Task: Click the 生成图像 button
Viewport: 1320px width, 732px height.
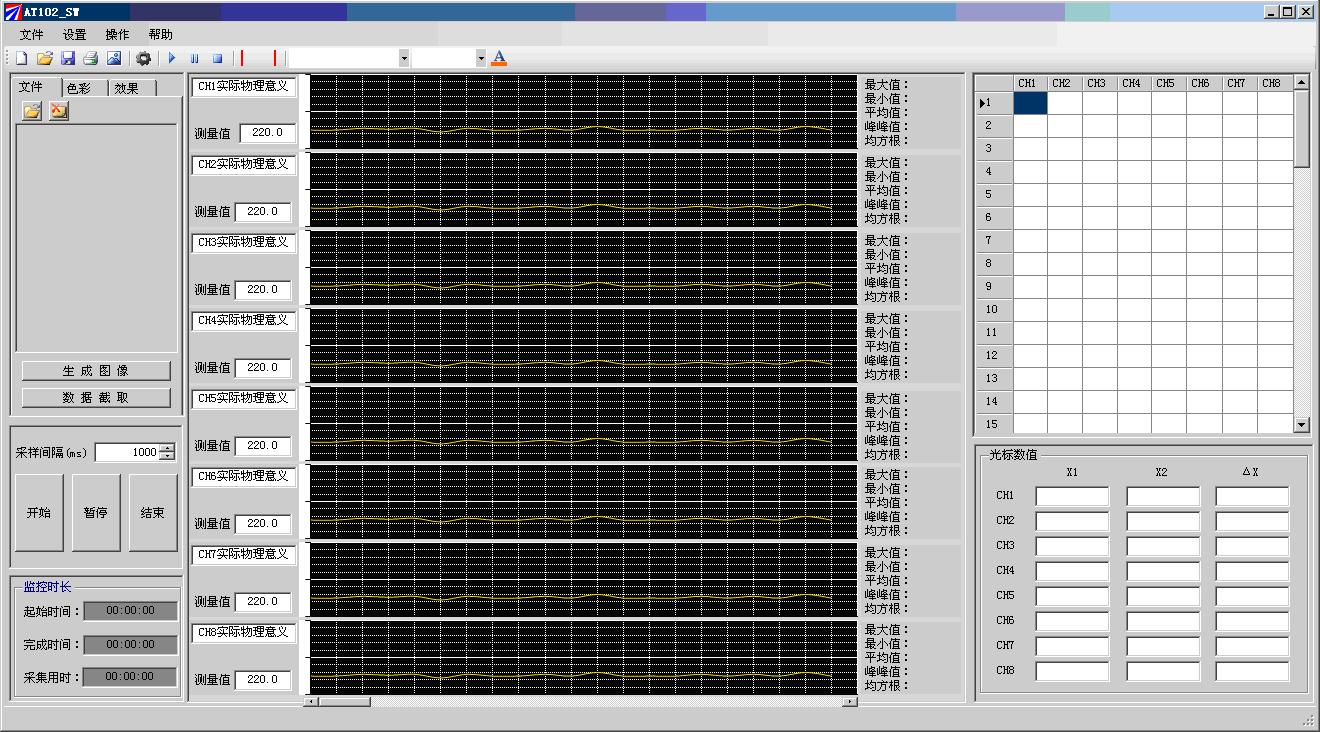Action: tap(96, 371)
